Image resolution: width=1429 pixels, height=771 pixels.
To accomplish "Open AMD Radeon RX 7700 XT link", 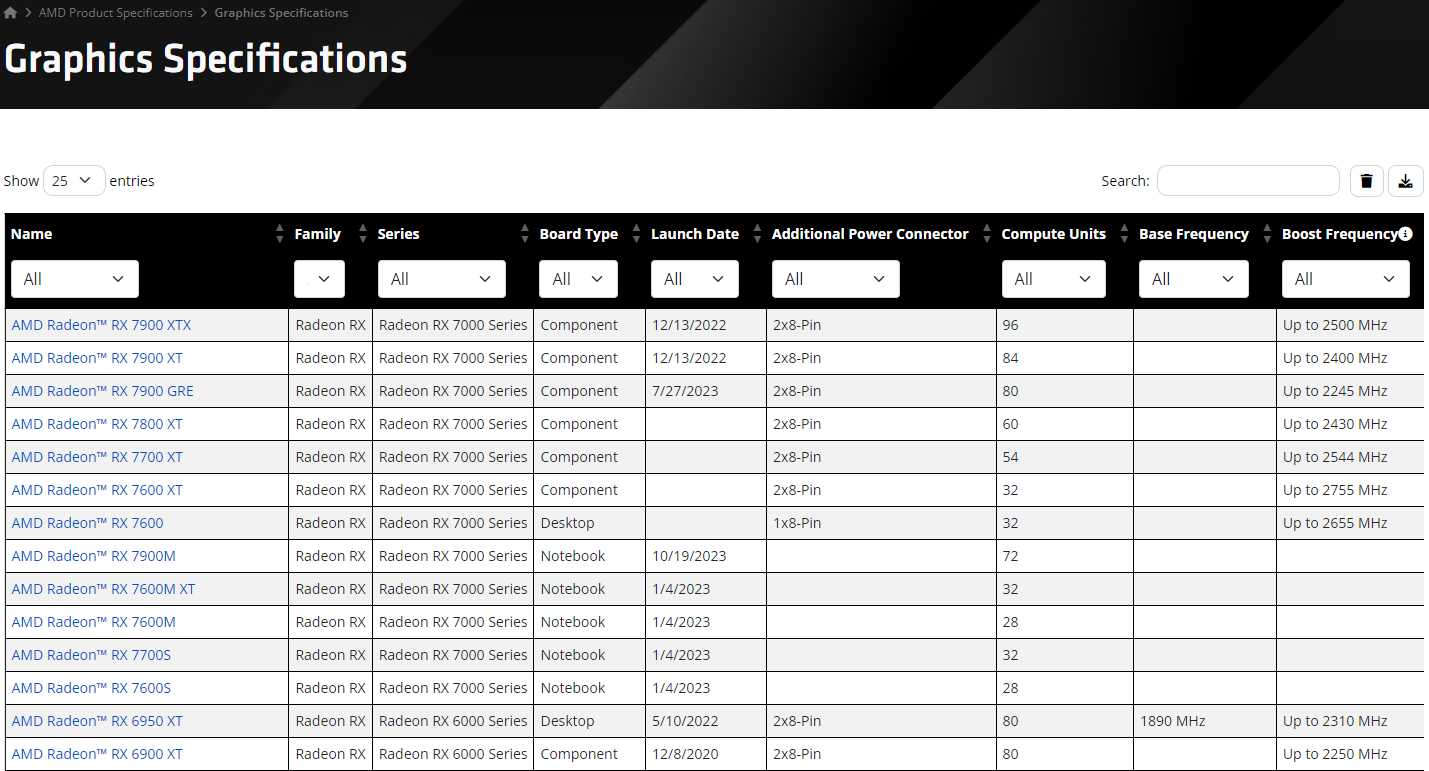I will pos(97,457).
